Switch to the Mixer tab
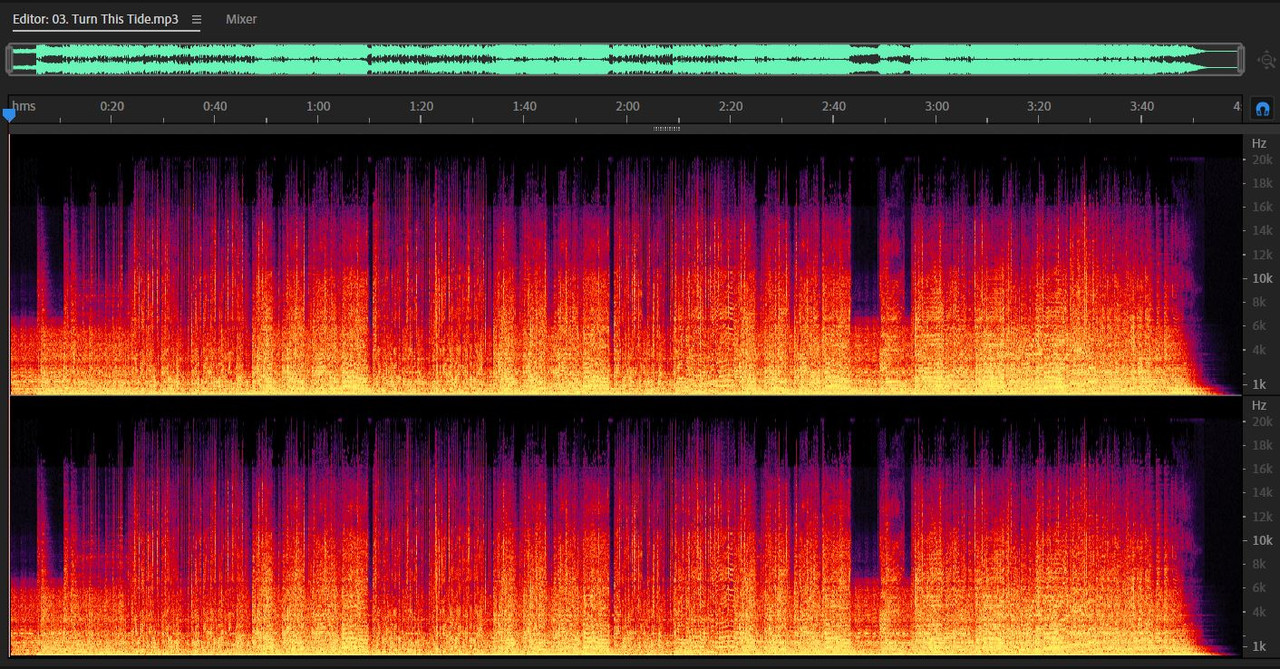This screenshot has height=669, width=1280. (x=241, y=19)
